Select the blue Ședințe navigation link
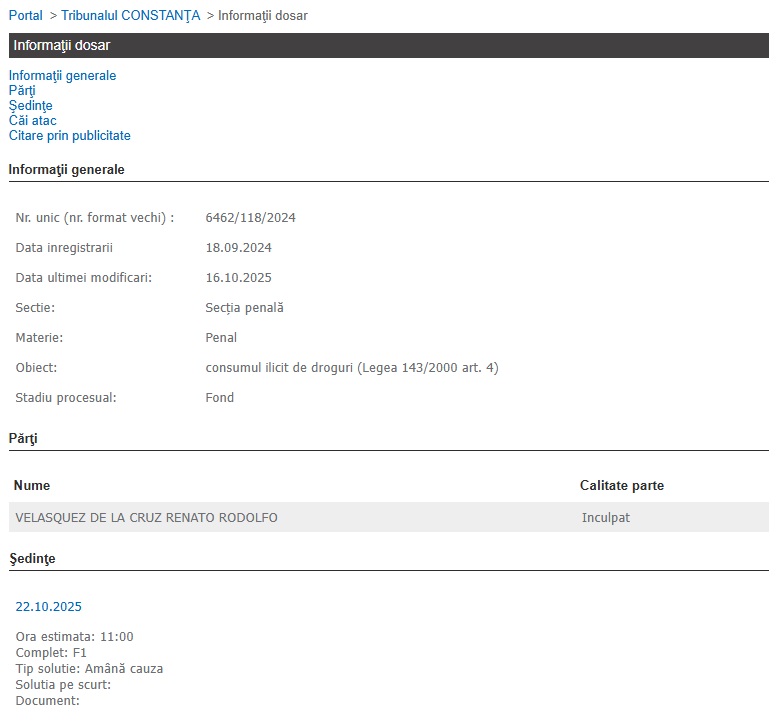777x722 pixels. [30, 106]
